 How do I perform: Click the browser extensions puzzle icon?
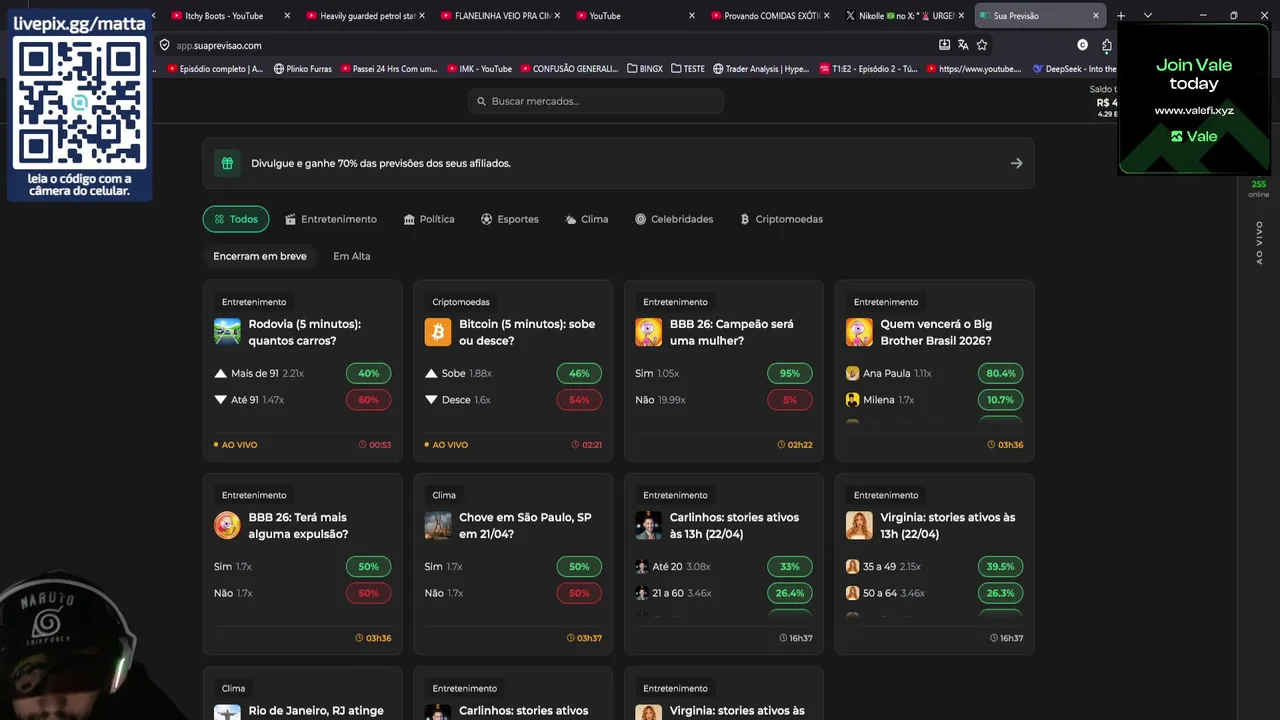click(1107, 45)
